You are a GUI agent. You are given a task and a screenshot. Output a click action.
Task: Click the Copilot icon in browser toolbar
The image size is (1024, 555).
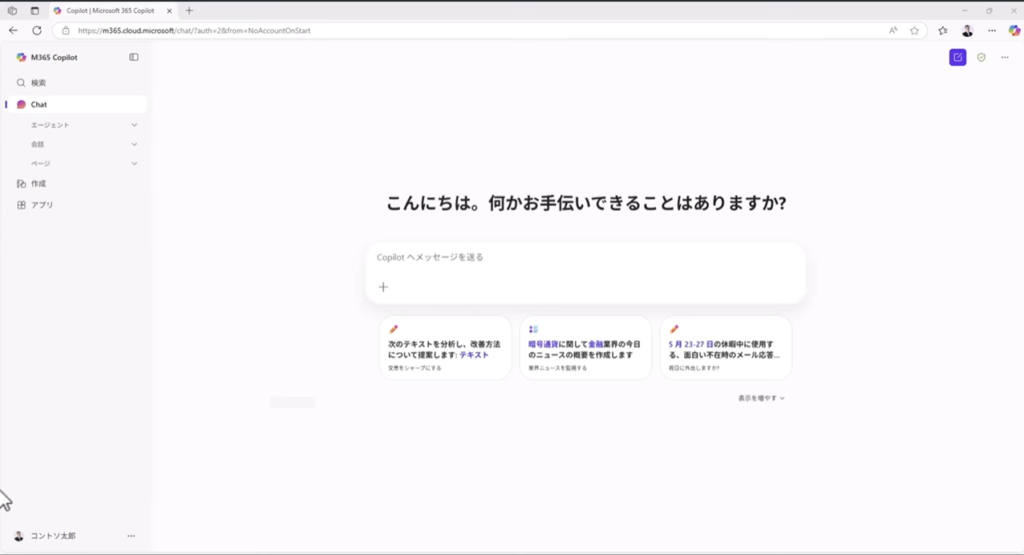click(1013, 30)
